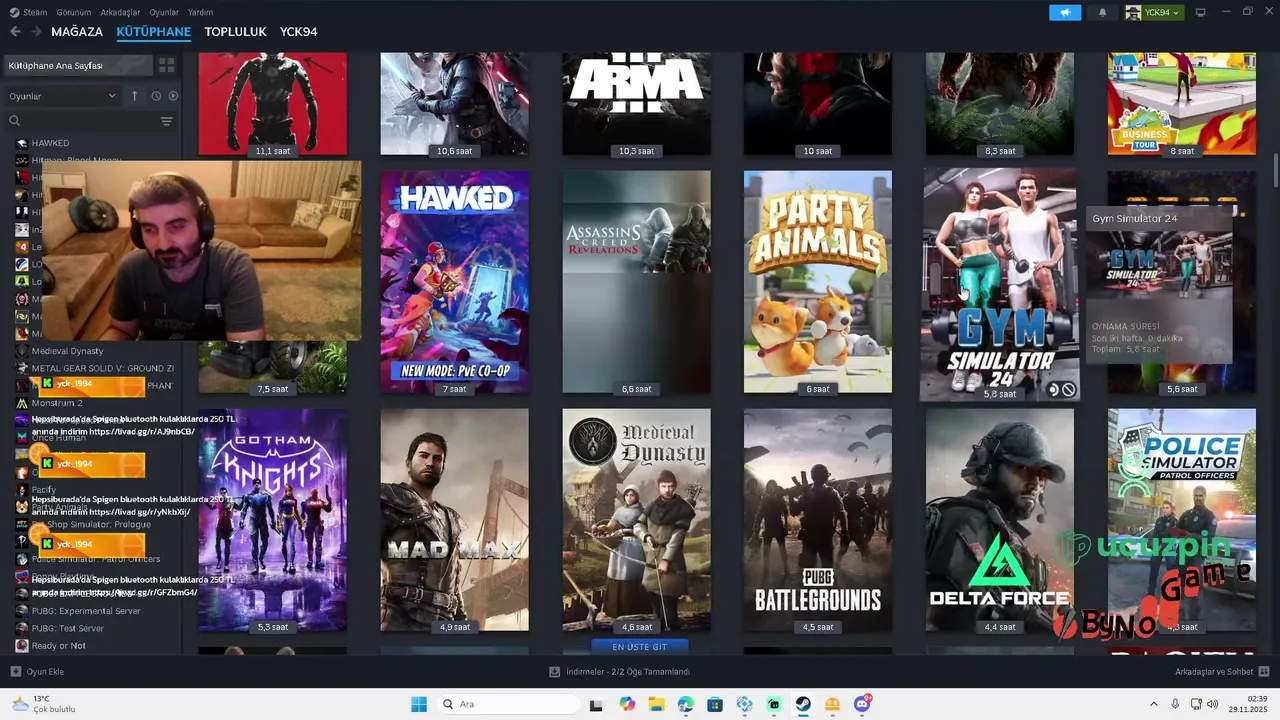Click the taskbar Ara search box
This screenshot has height=720, width=1280.
click(507, 704)
